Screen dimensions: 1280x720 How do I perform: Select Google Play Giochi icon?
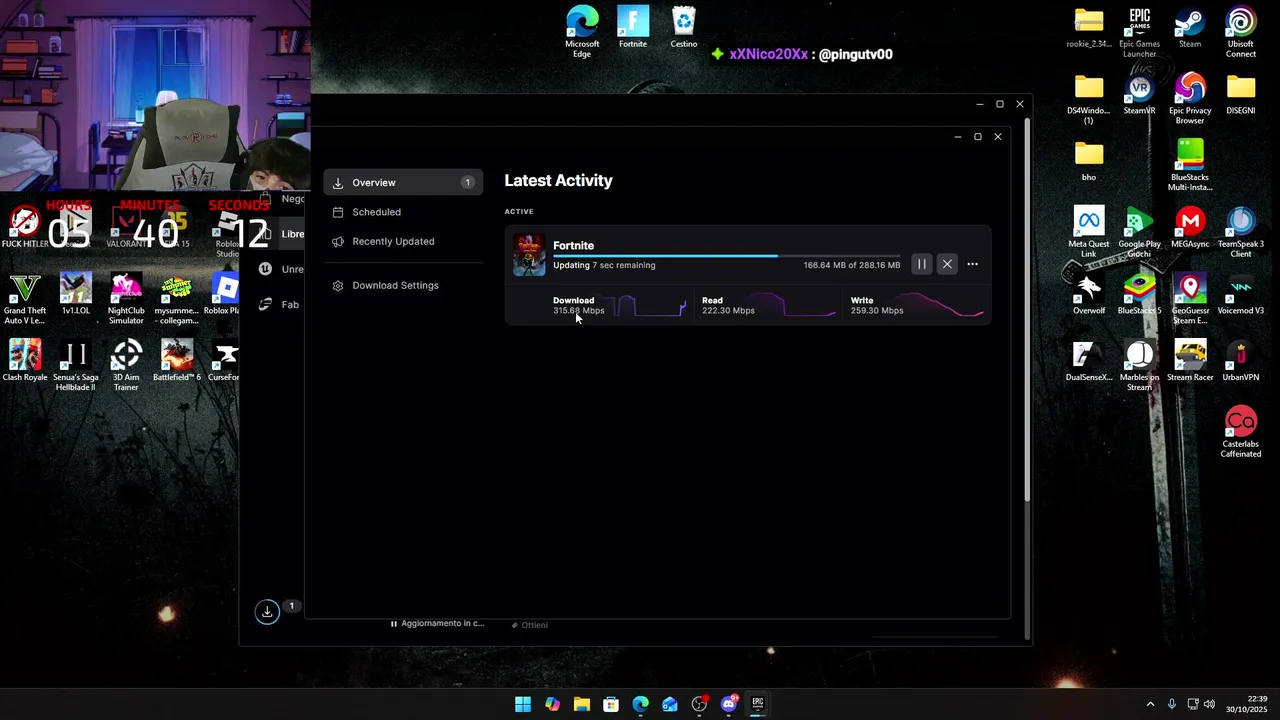click(x=1139, y=232)
